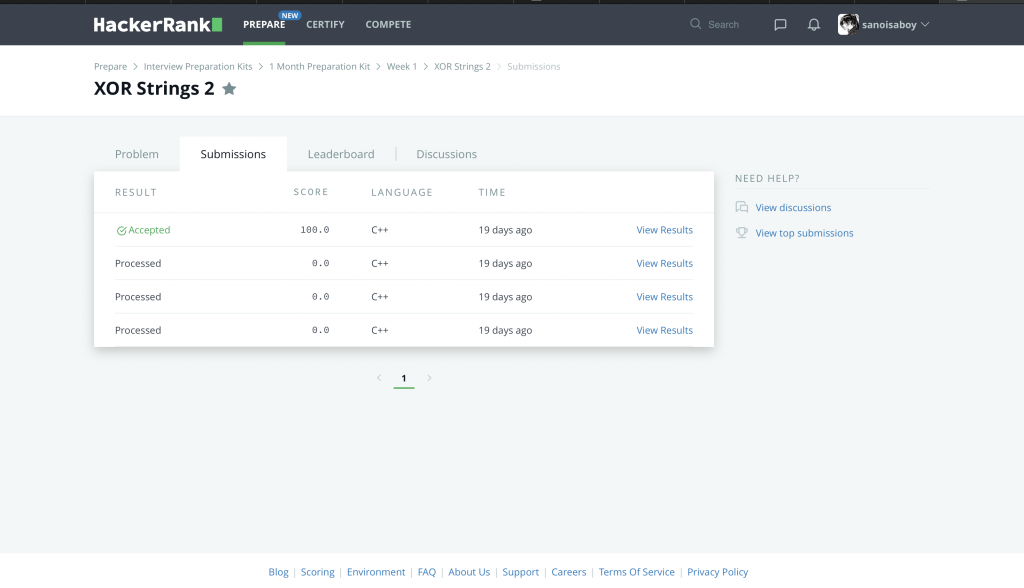Open the Environment footer link
Viewport: 1024px width, 588px height.
point(376,572)
